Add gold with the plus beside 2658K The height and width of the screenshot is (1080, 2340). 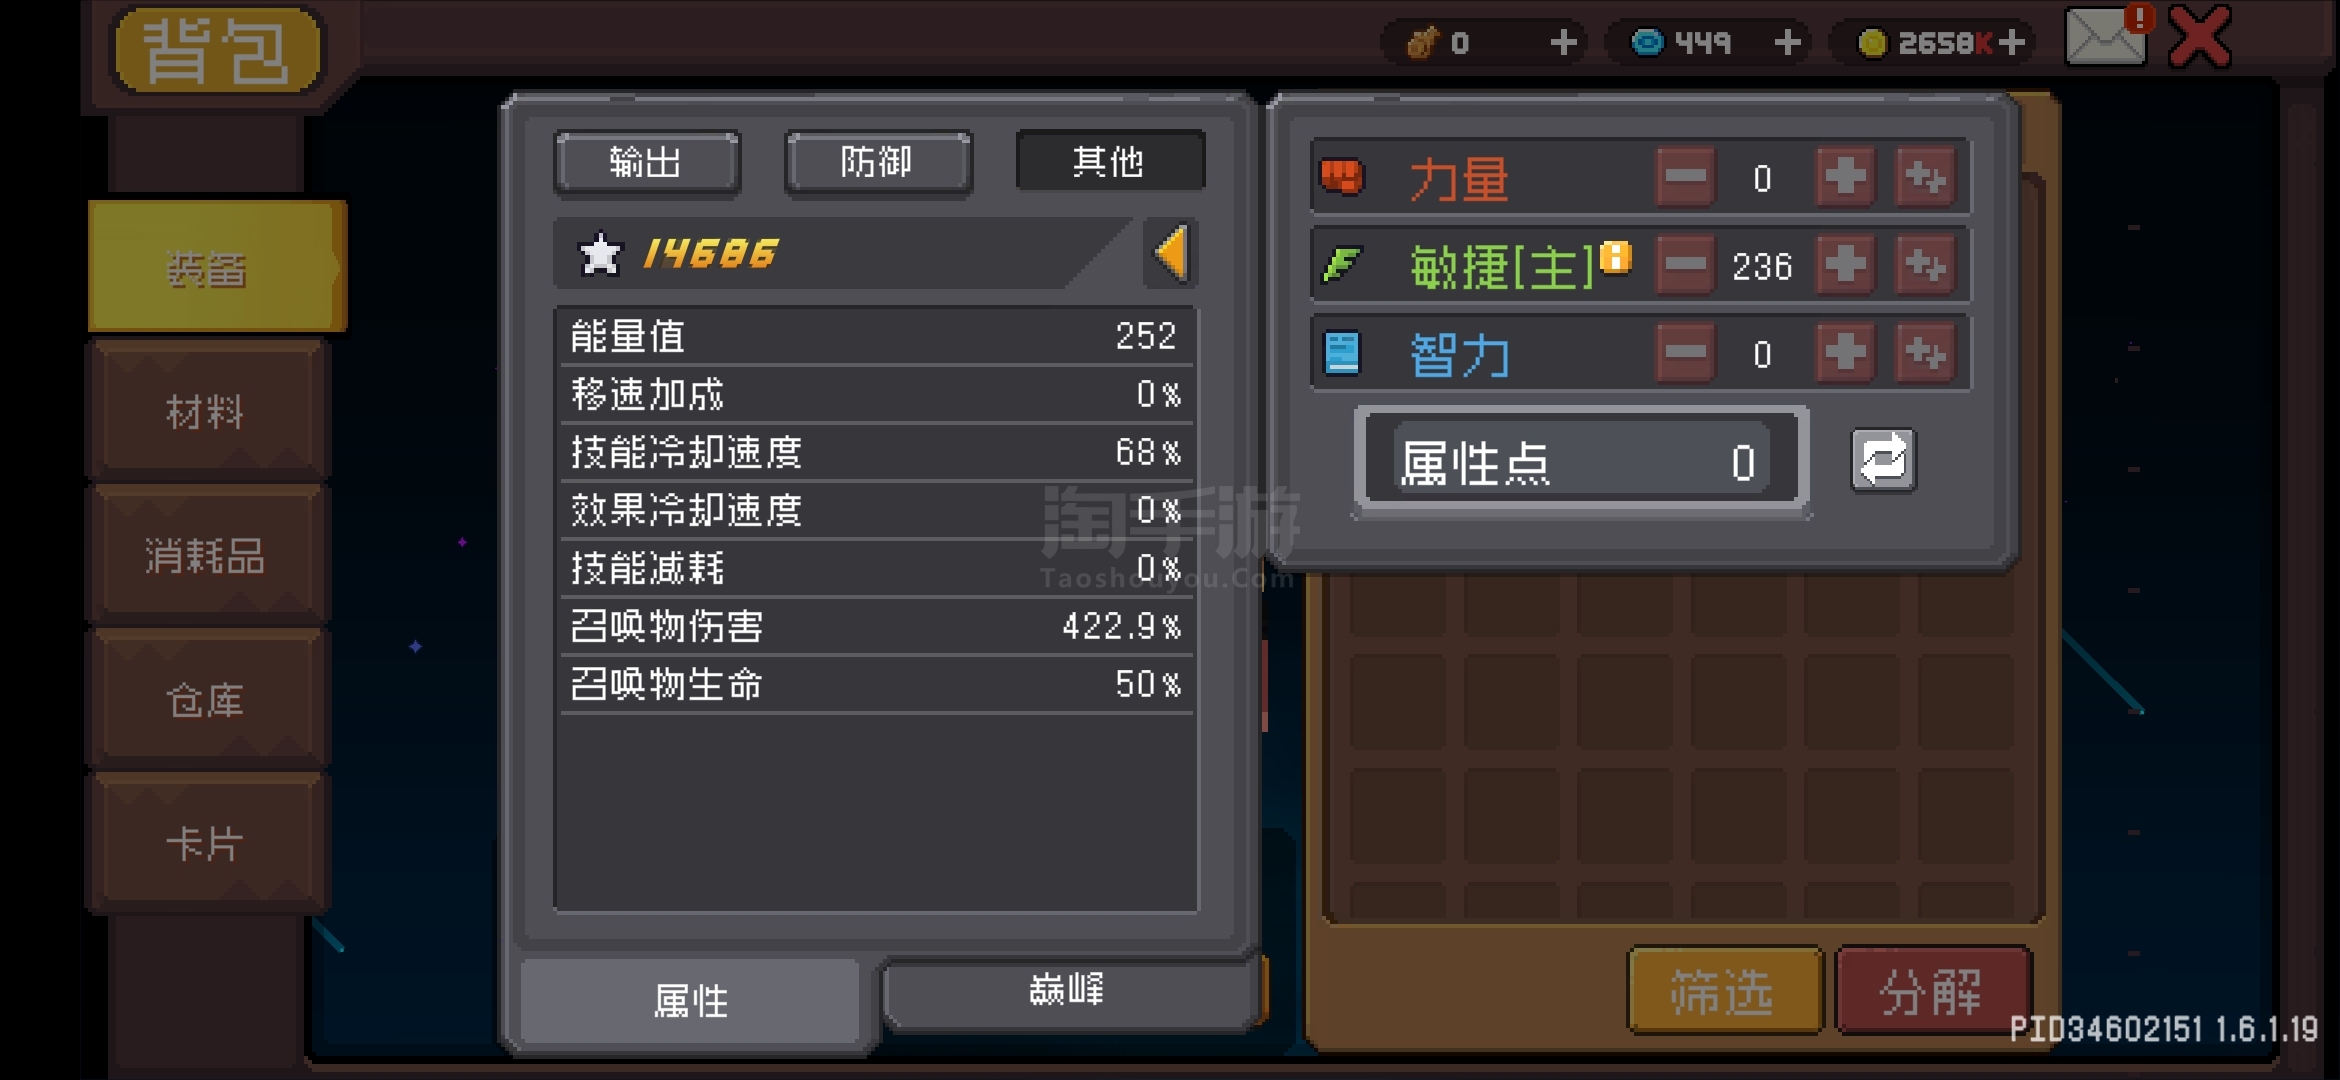(x=2012, y=43)
